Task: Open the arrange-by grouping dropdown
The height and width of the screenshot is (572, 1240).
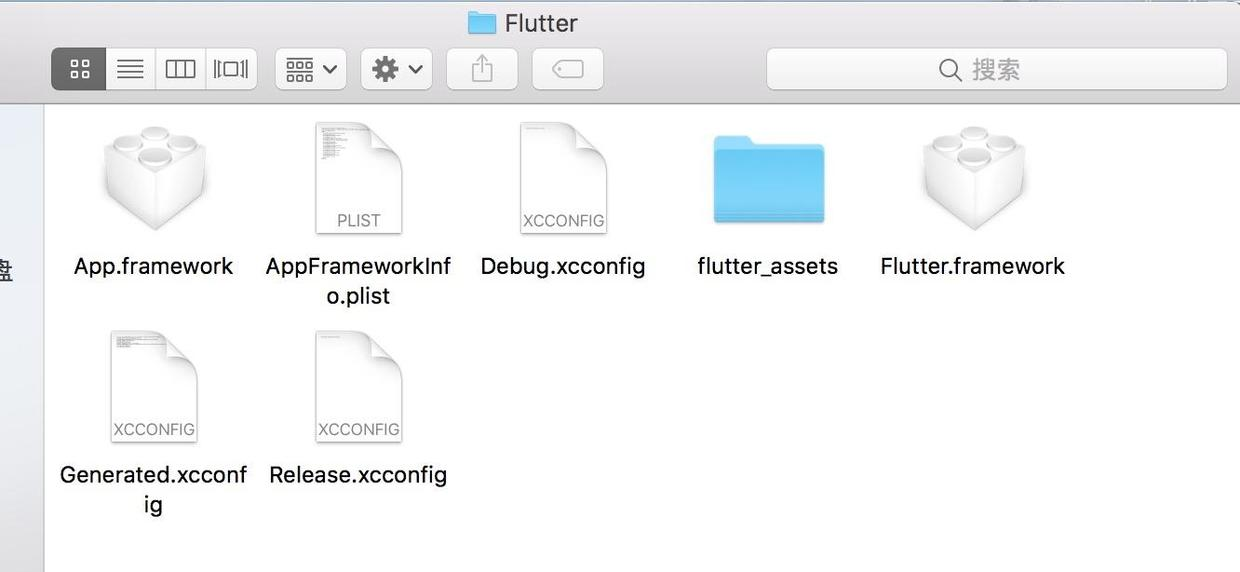Action: (311, 69)
